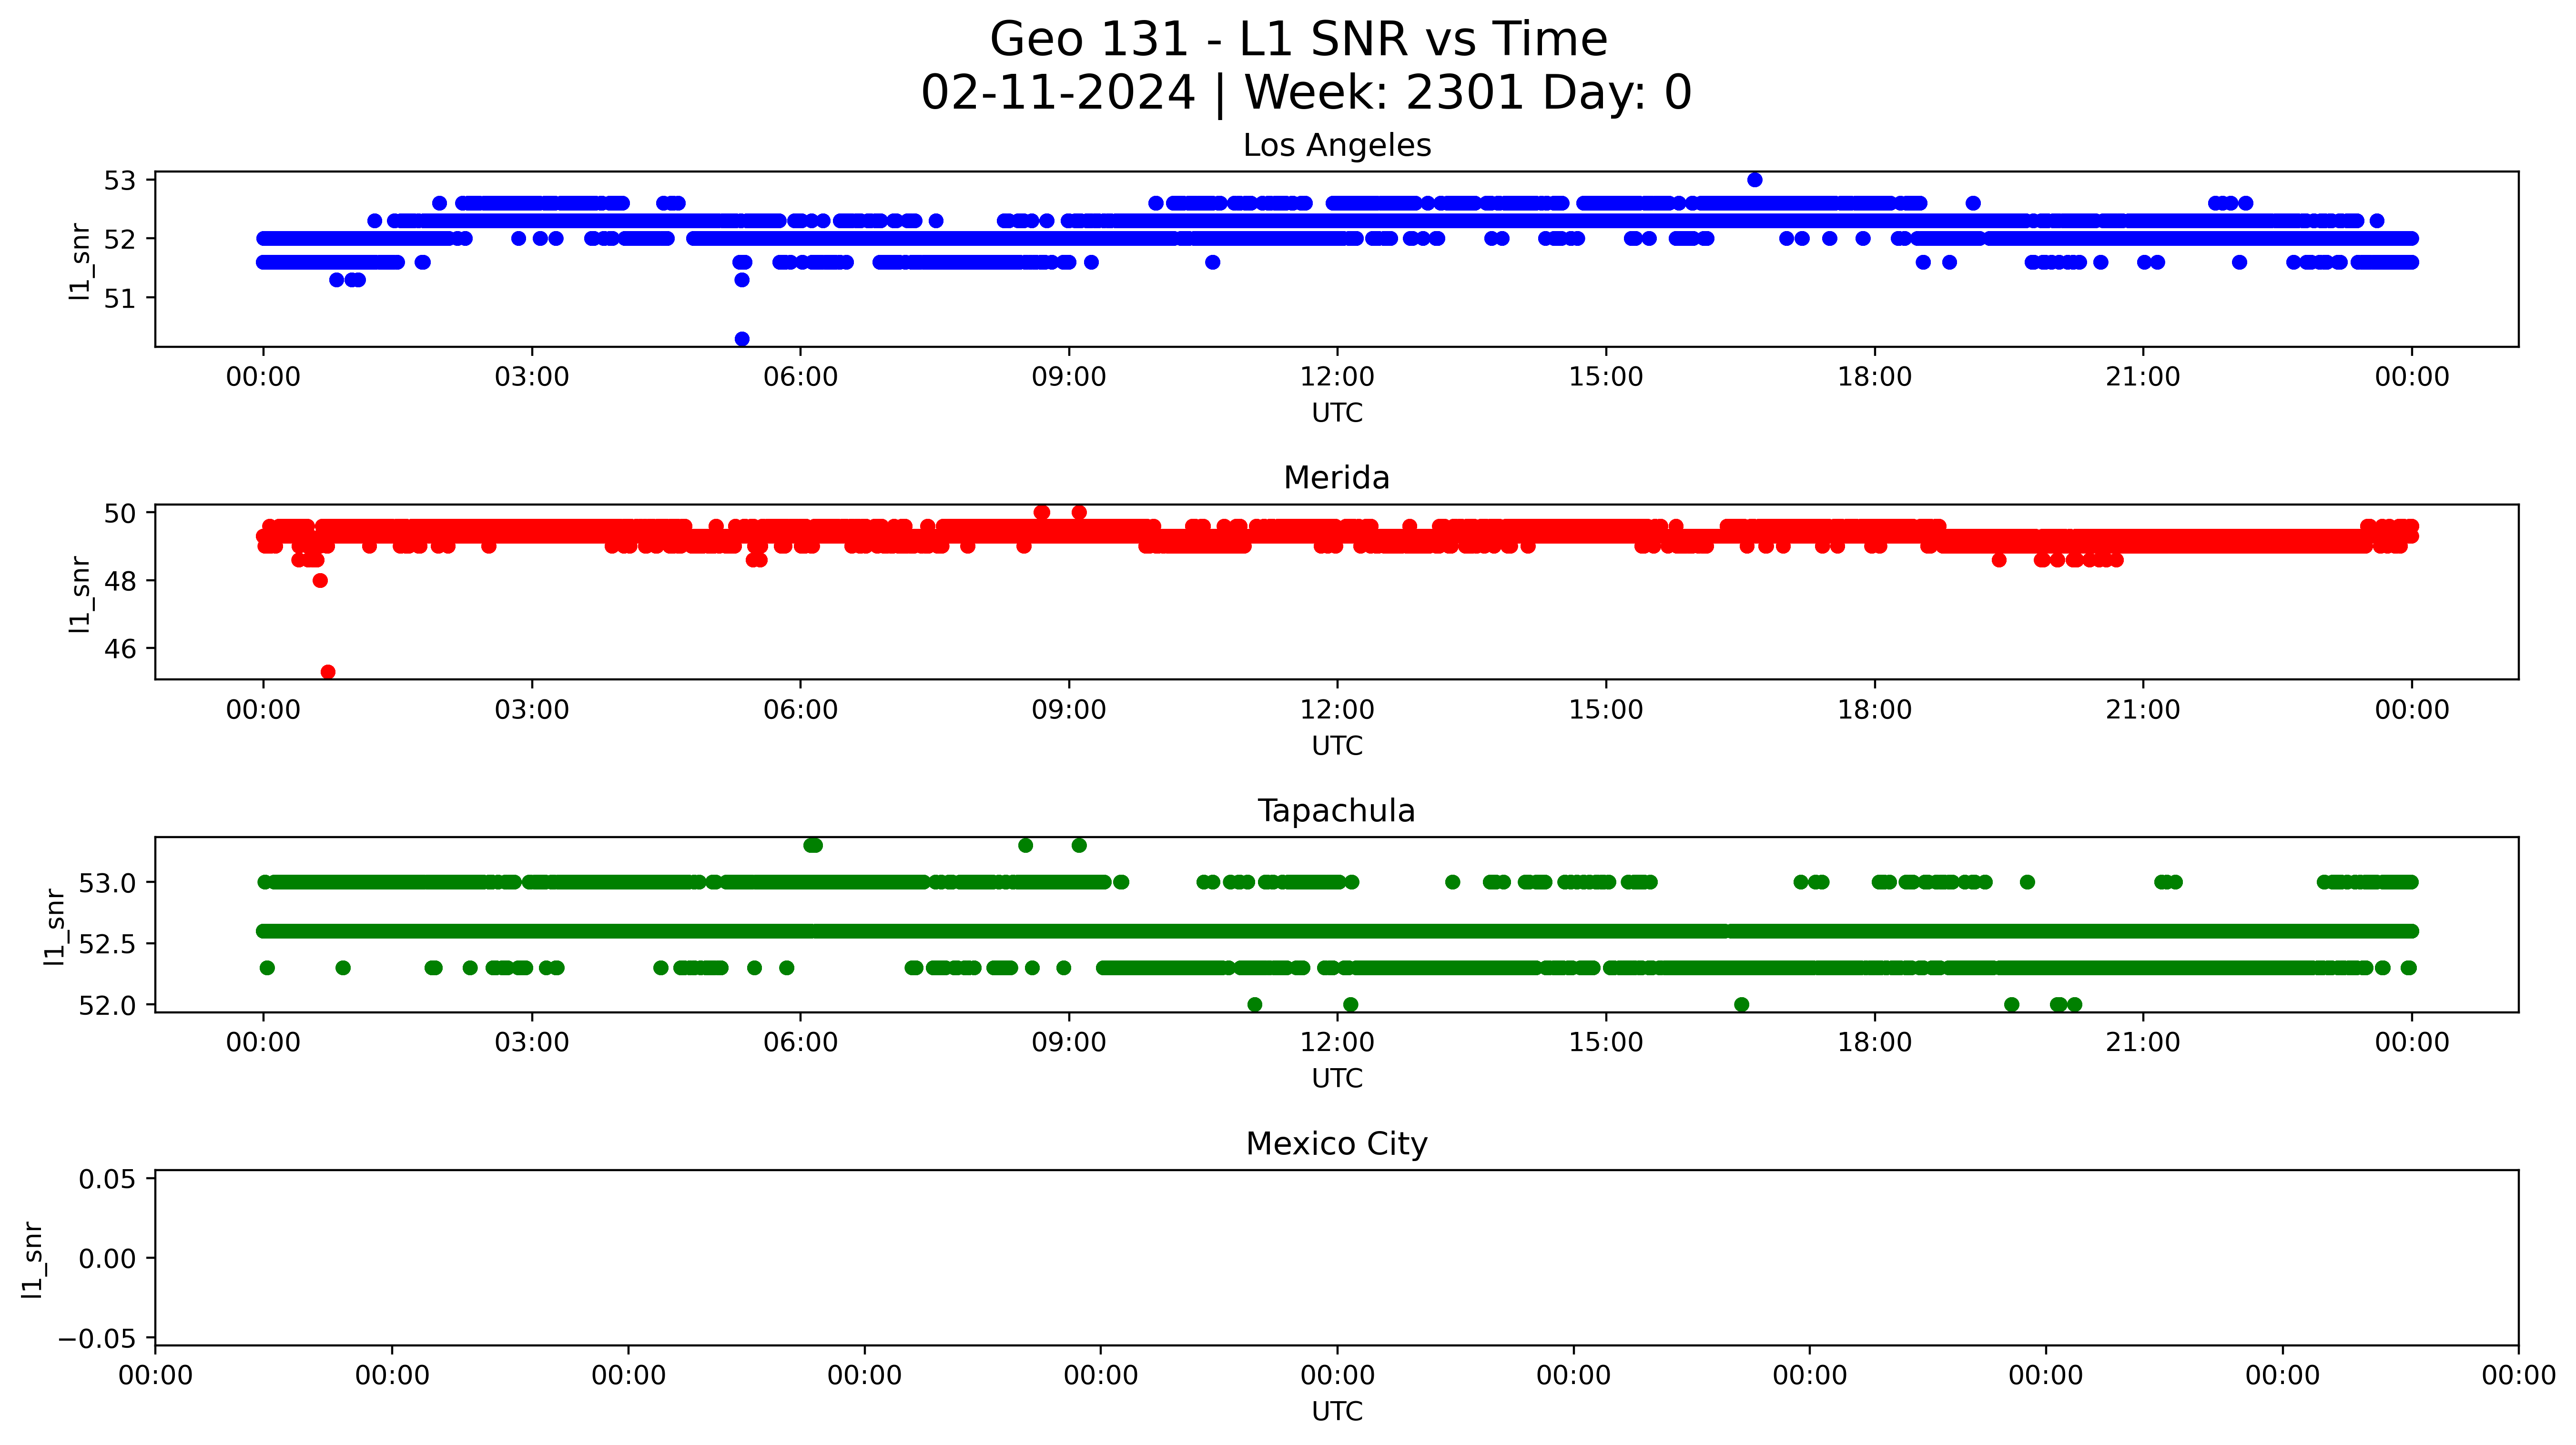Click the 'Merida' subplot title

(x=1336, y=478)
